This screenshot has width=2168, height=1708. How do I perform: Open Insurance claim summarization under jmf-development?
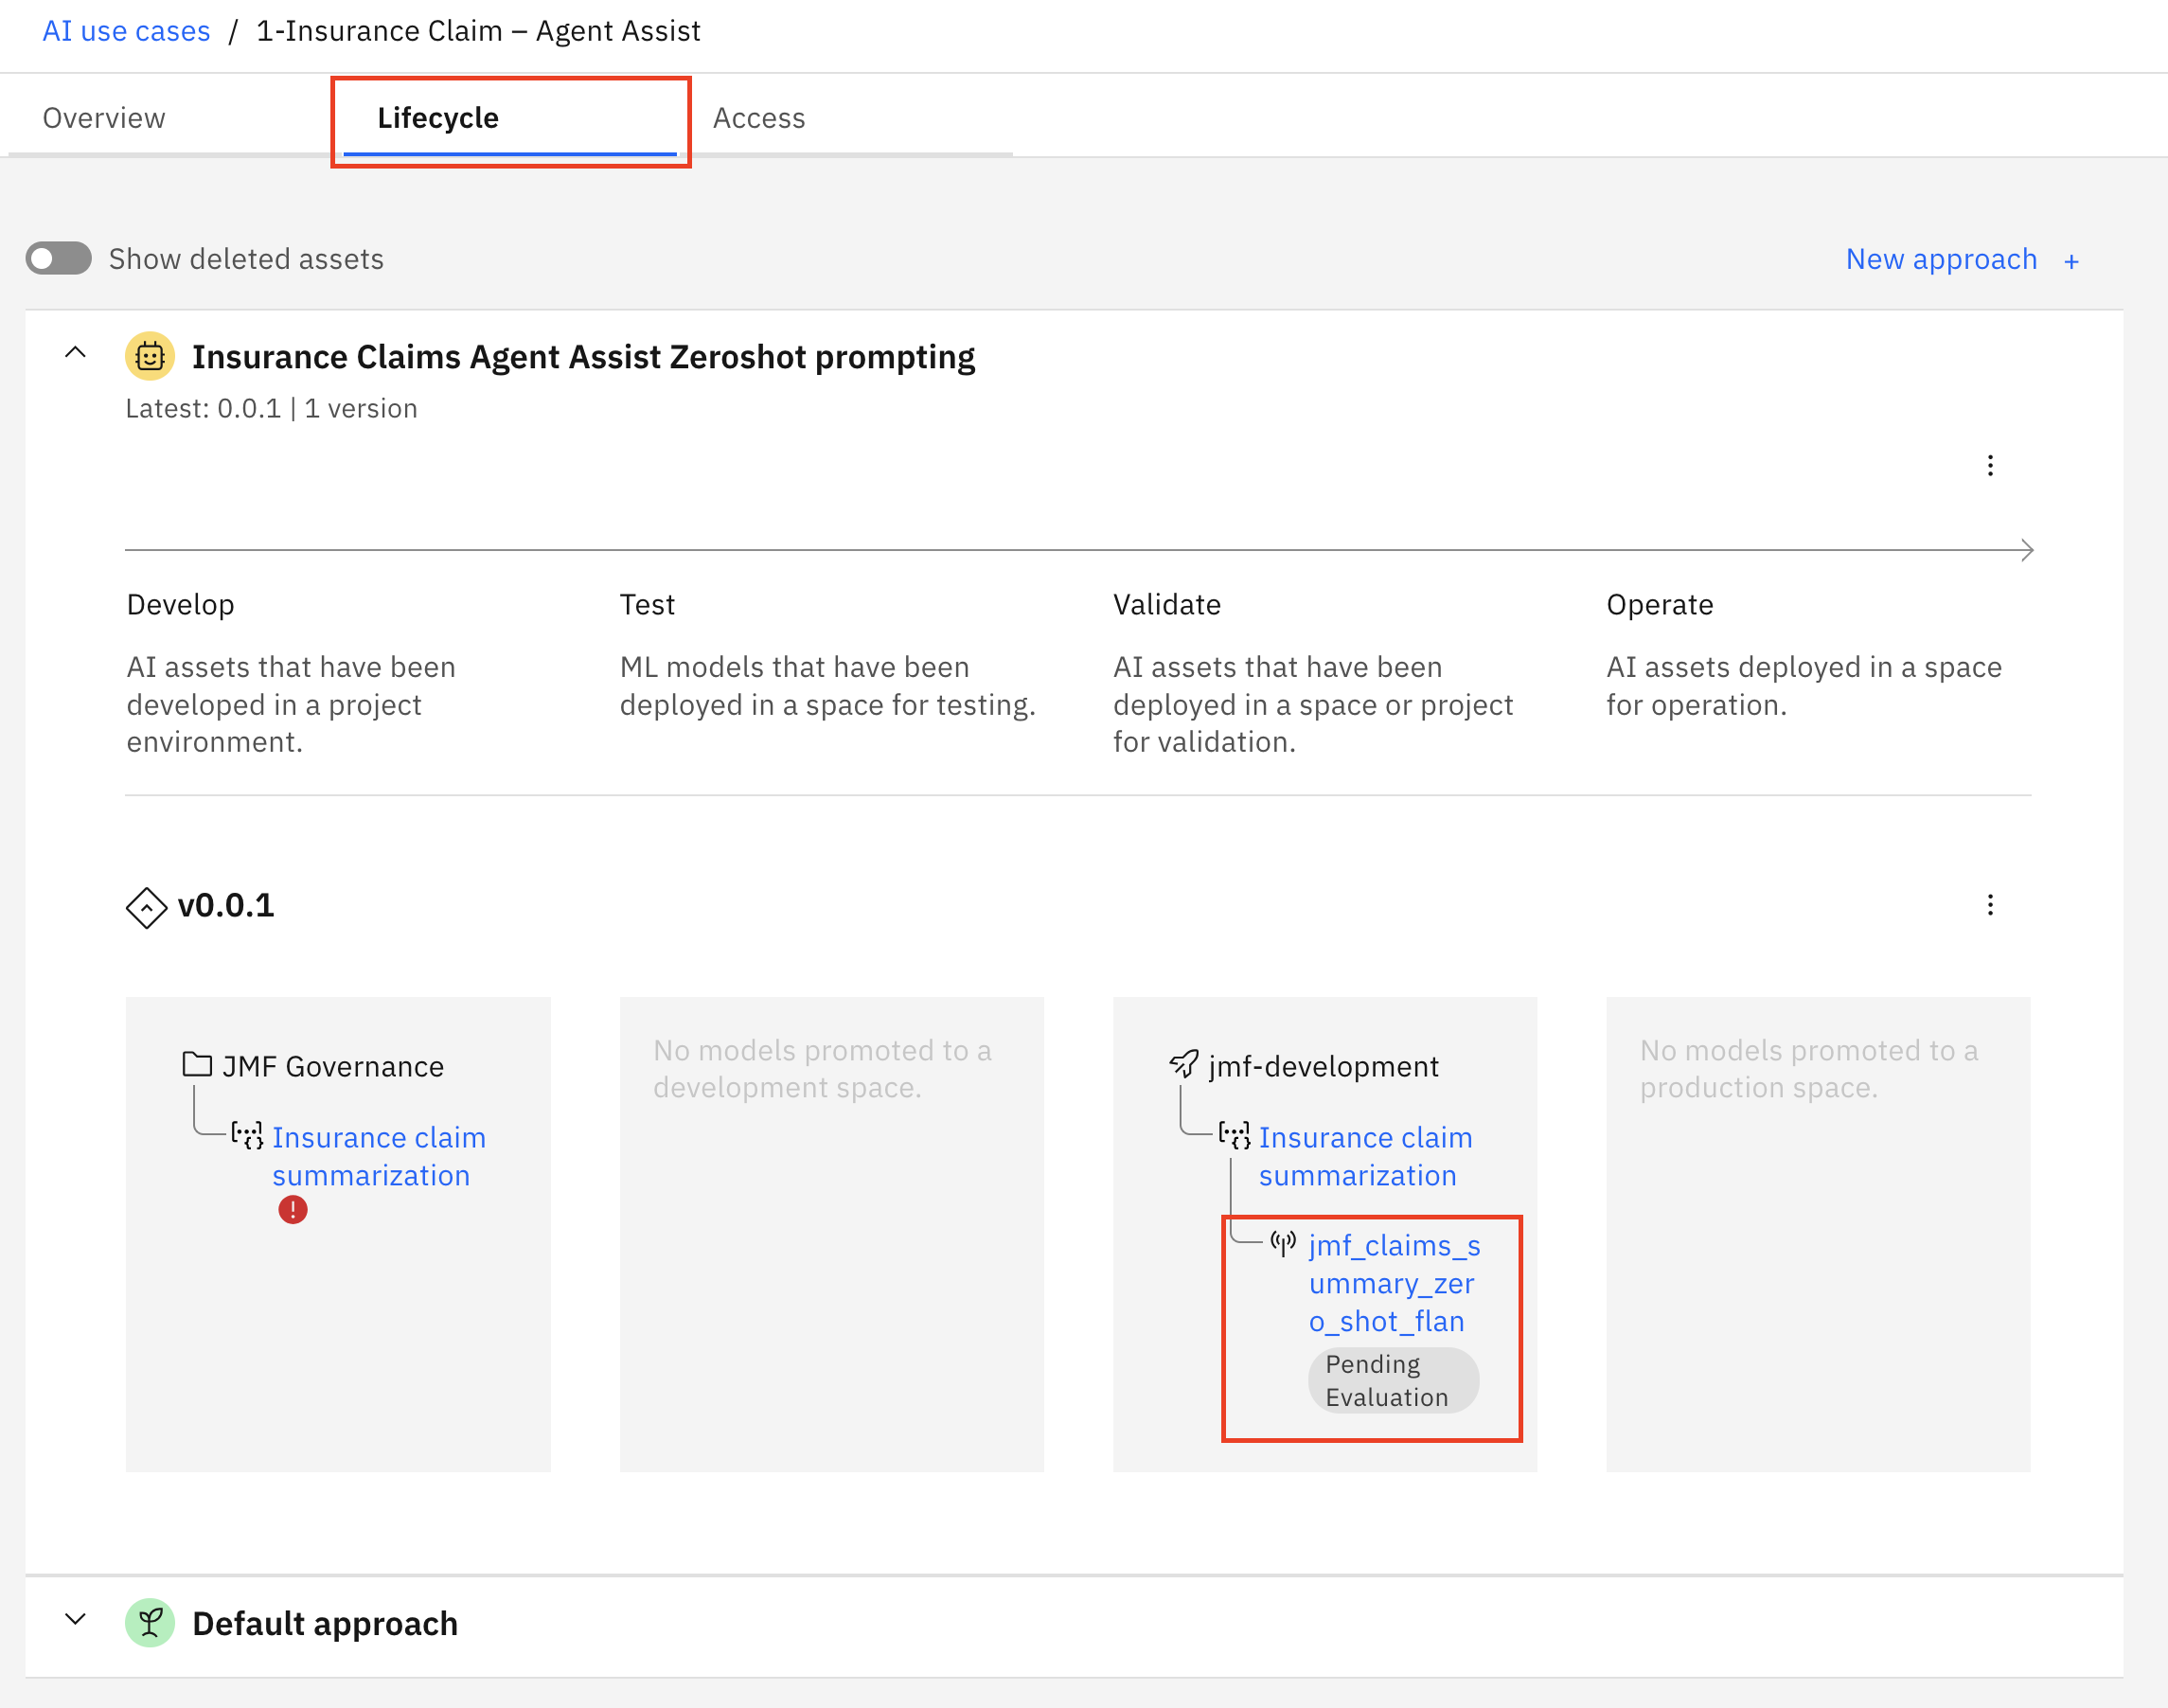tap(1365, 1156)
